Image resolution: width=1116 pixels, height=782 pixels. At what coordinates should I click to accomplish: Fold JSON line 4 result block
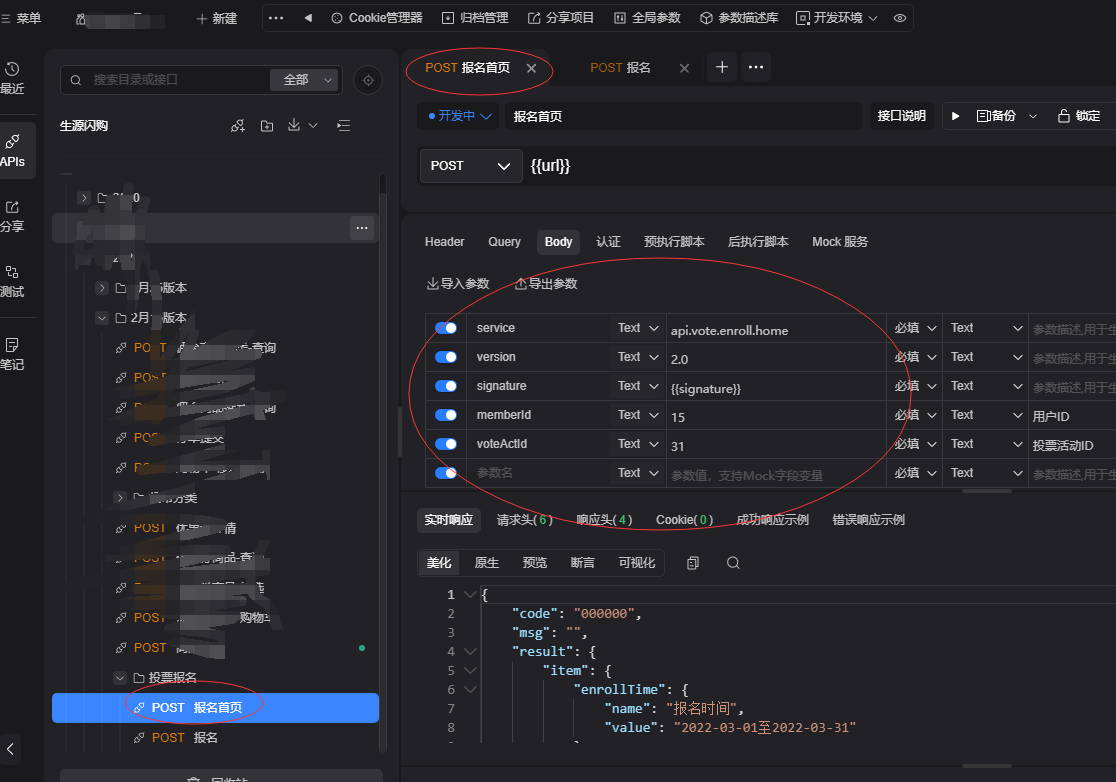[x=470, y=651]
